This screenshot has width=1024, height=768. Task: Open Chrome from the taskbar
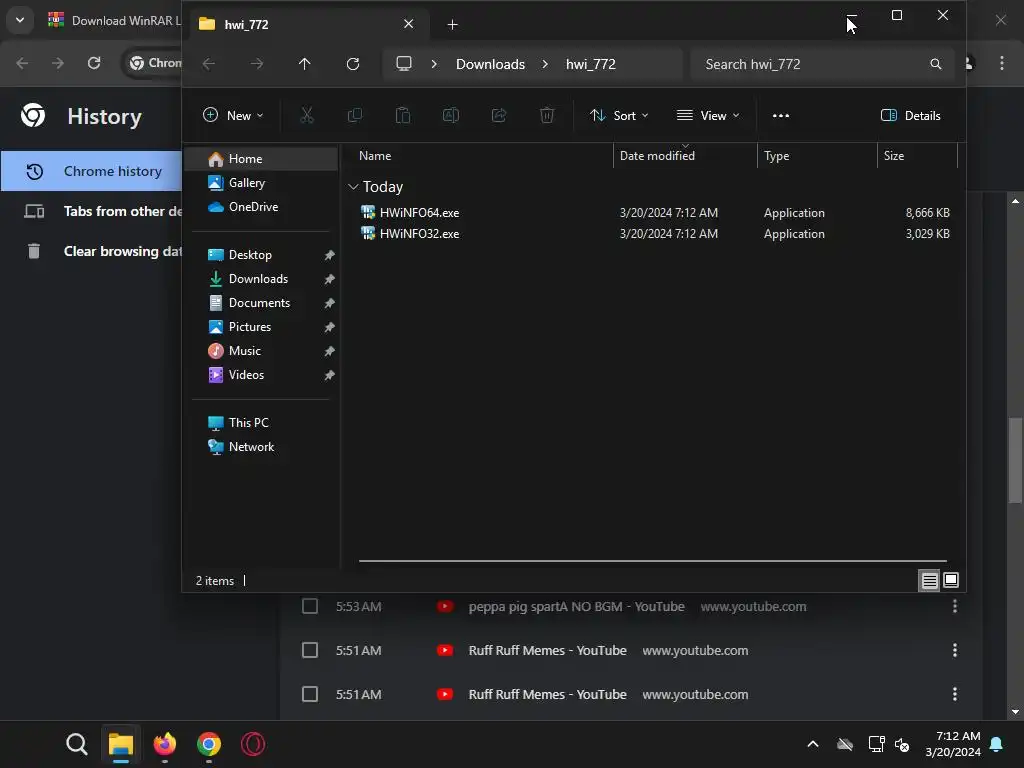209,744
